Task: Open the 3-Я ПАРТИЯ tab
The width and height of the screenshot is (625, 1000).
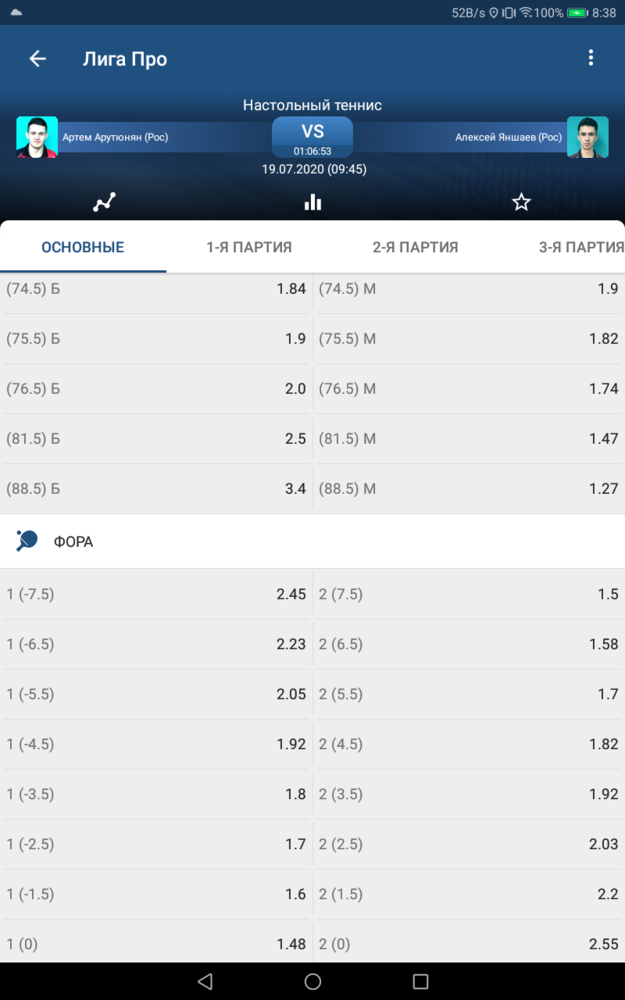Action: click(x=581, y=247)
